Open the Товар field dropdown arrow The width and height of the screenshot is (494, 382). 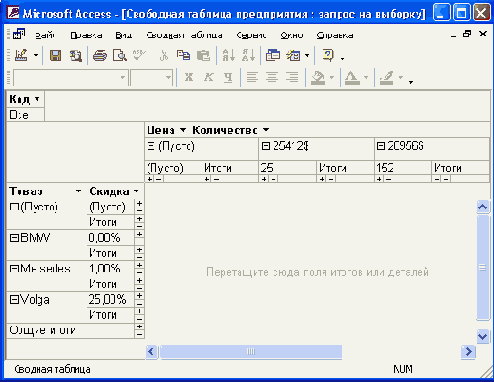[x=78, y=191]
